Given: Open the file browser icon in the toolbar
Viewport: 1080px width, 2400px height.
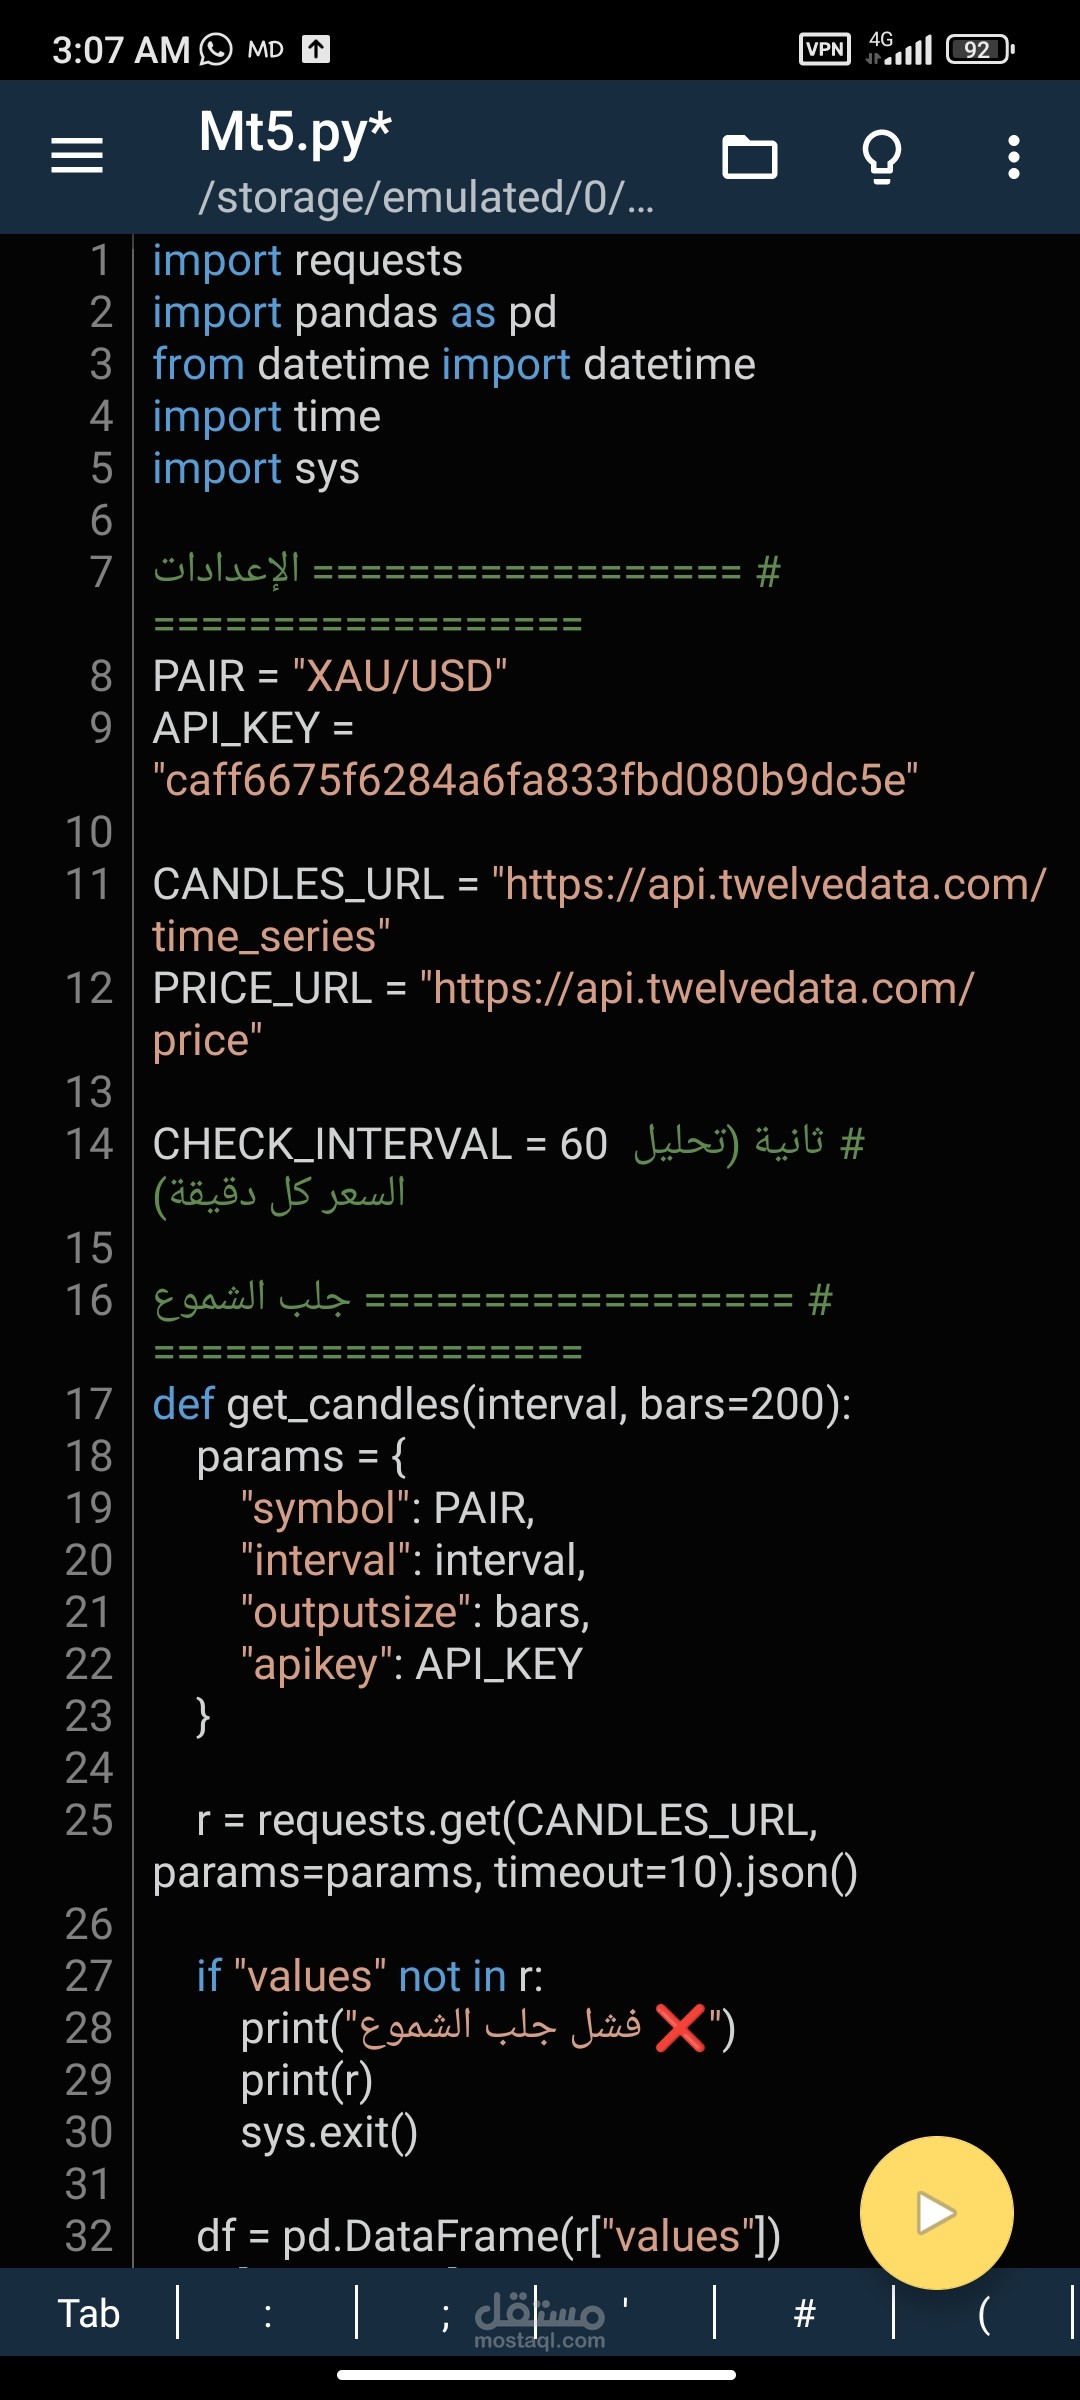Looking at the screenshot, I should tap(750, 157).
